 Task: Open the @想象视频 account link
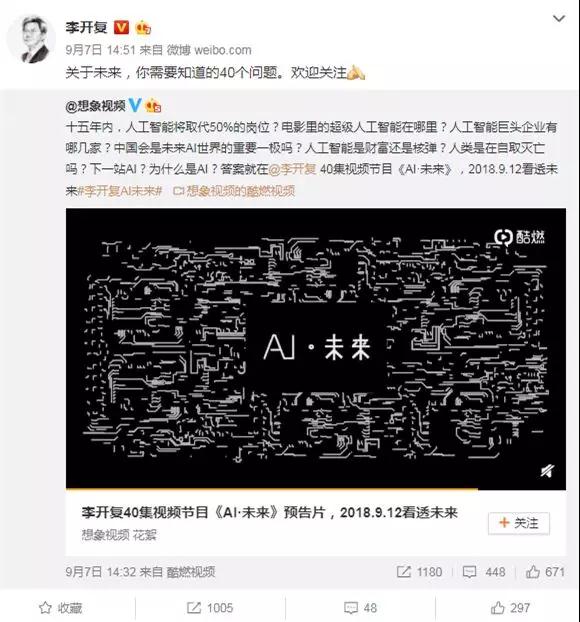(96, 106)
